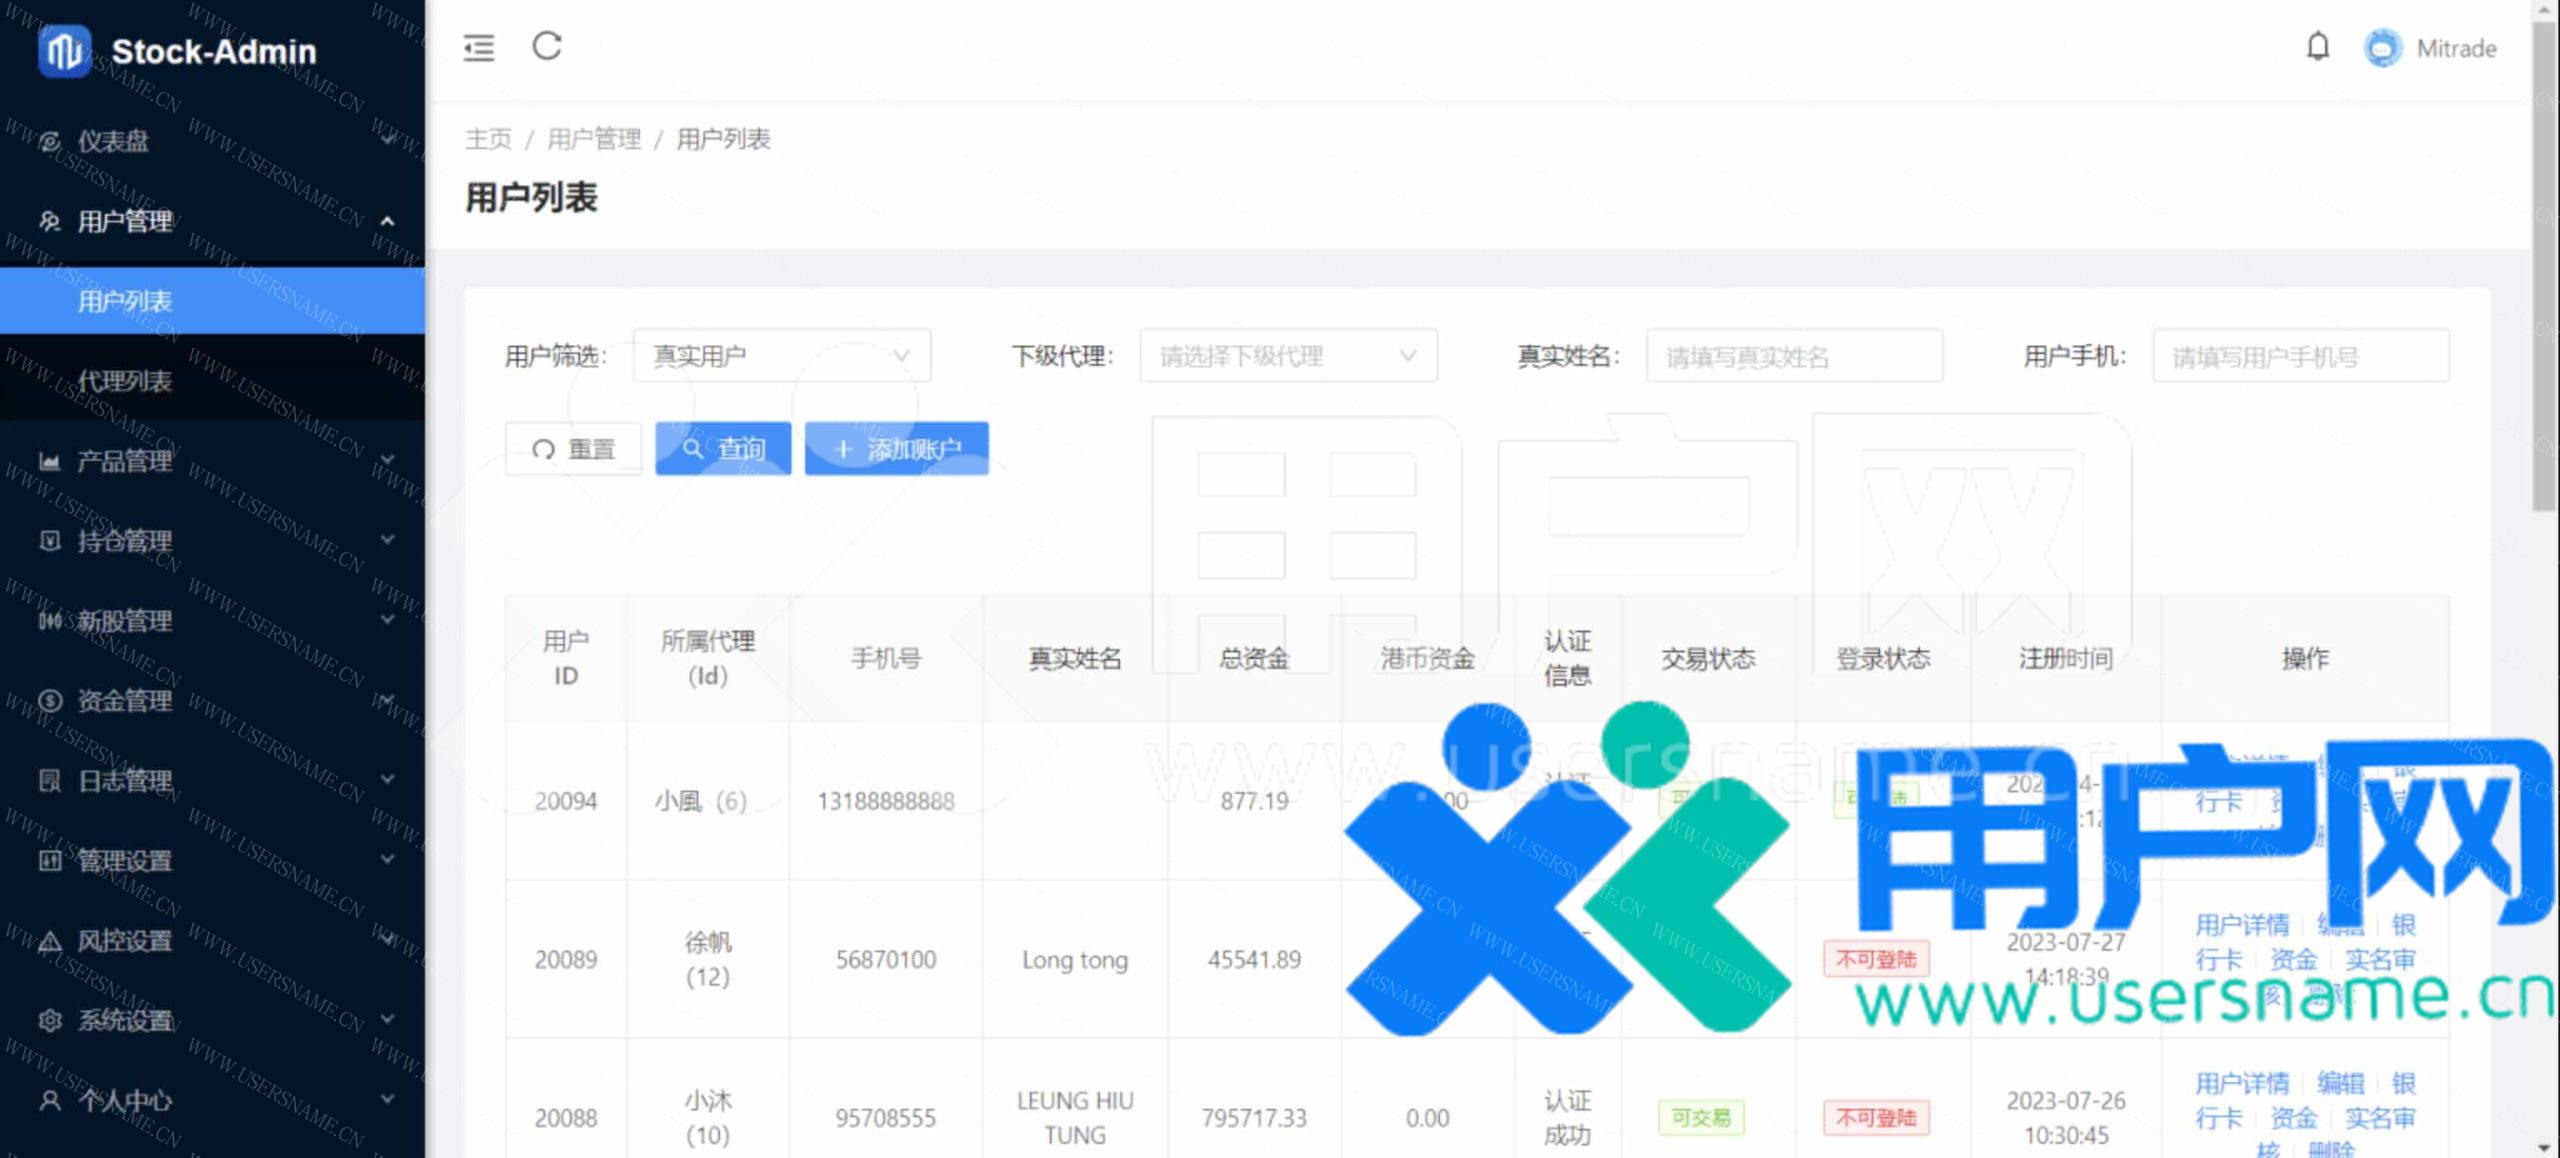Click the 仪表盘 dashboard icon

50,141
